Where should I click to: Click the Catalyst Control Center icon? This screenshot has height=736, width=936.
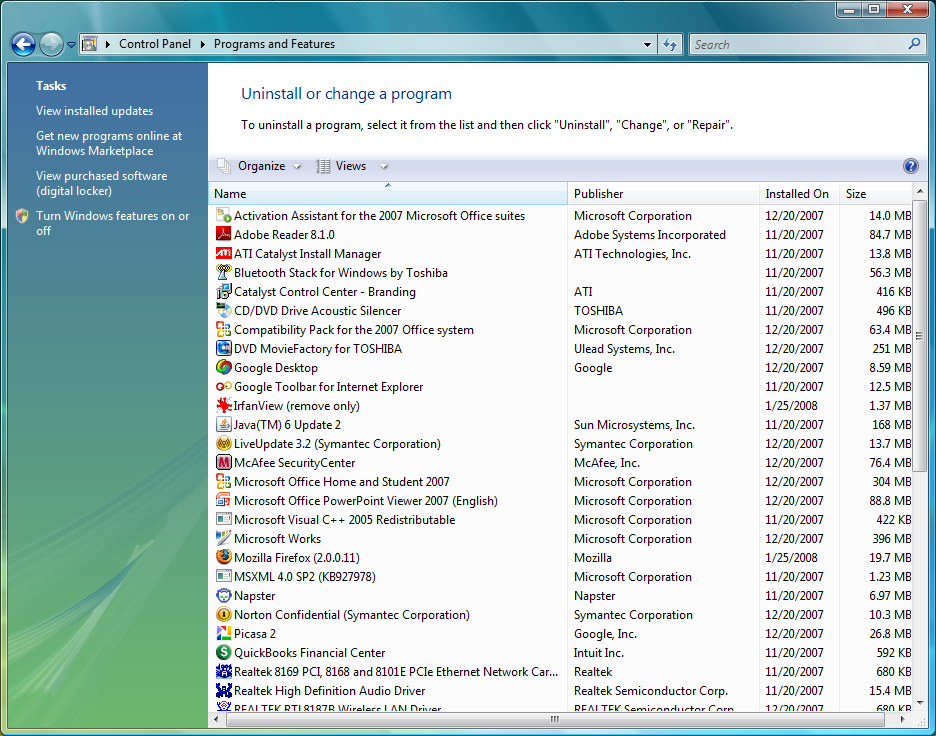(x=223, y=292)
